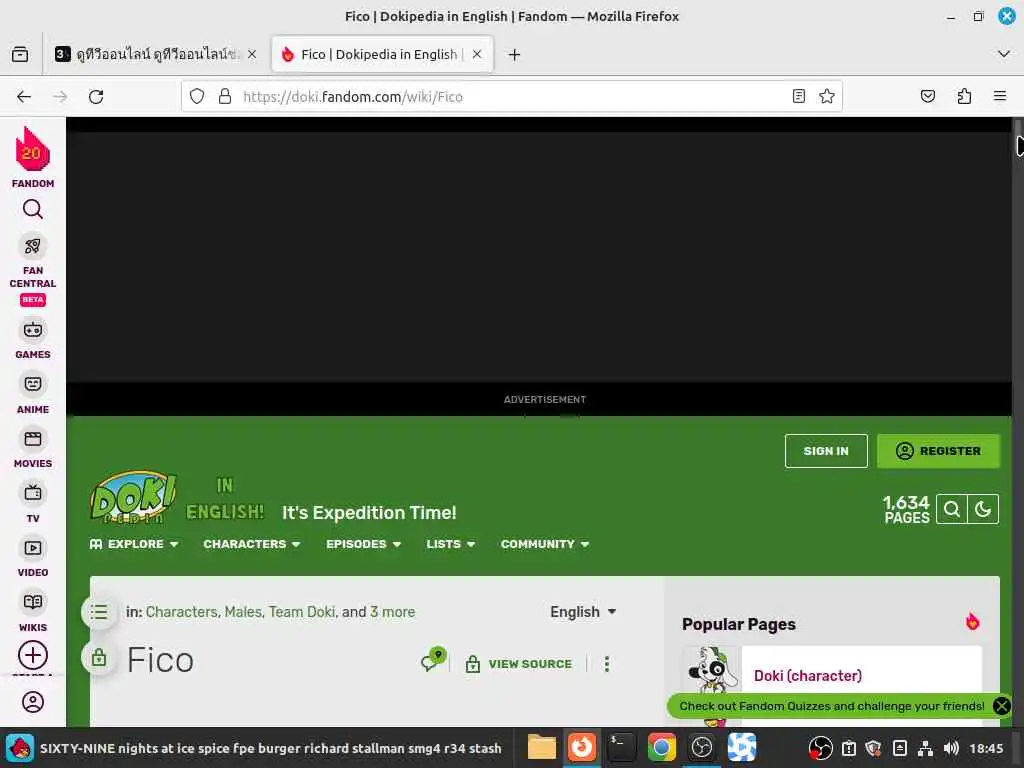The height and width of the screenshot is (768, 1024).
Task: Expand the Characters dropdown menu
Action: tap(251, 544)
